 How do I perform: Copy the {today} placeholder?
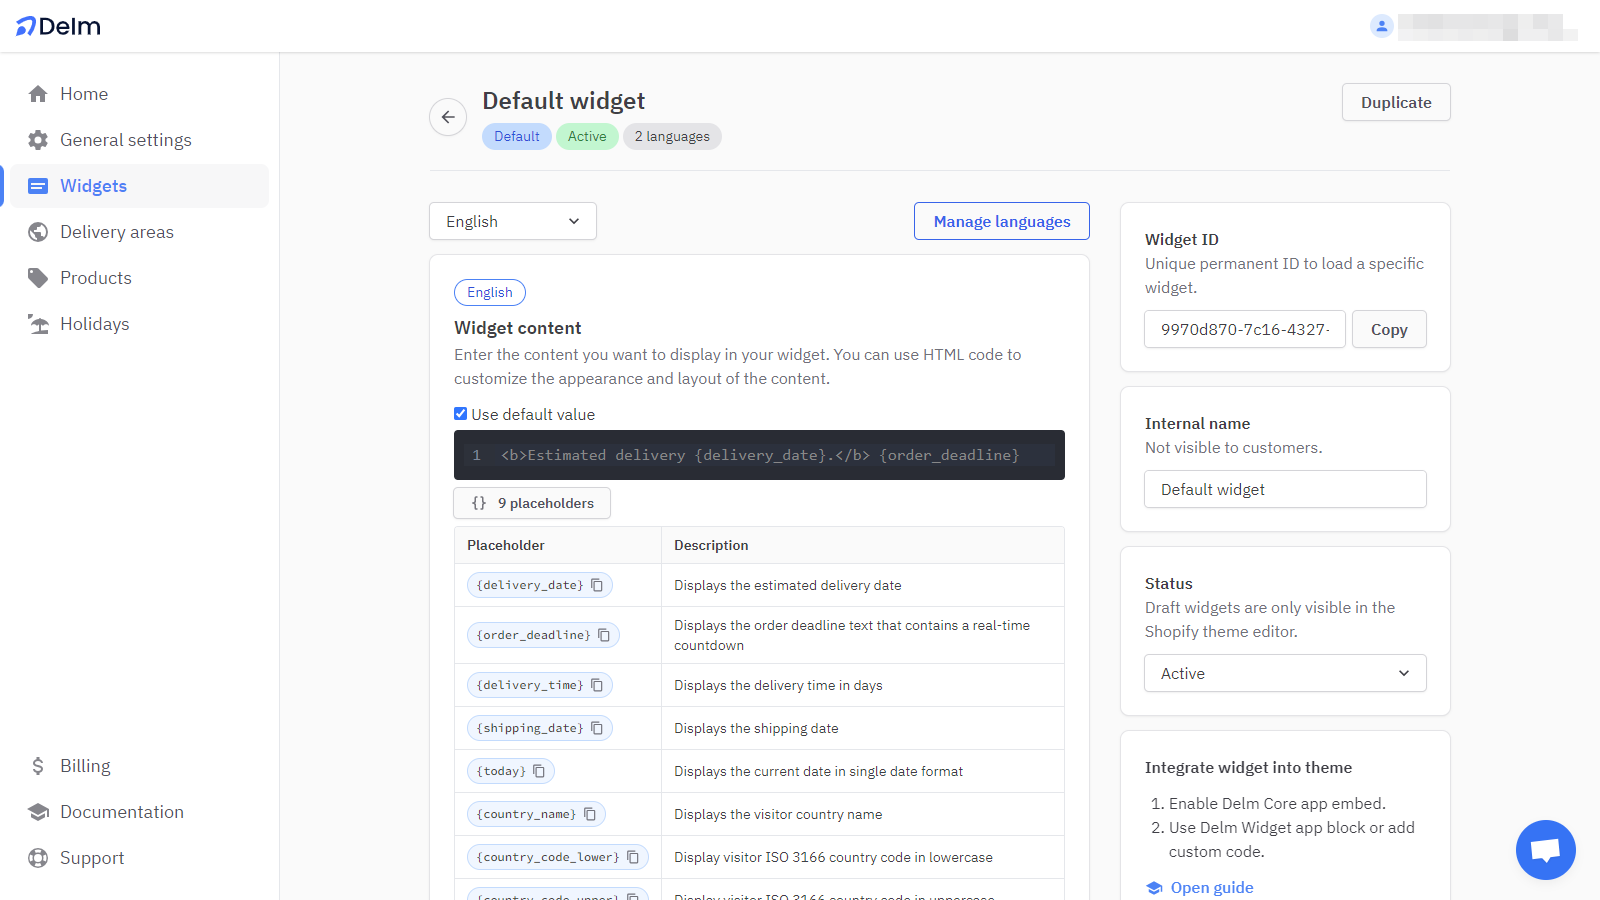[539, 771]
